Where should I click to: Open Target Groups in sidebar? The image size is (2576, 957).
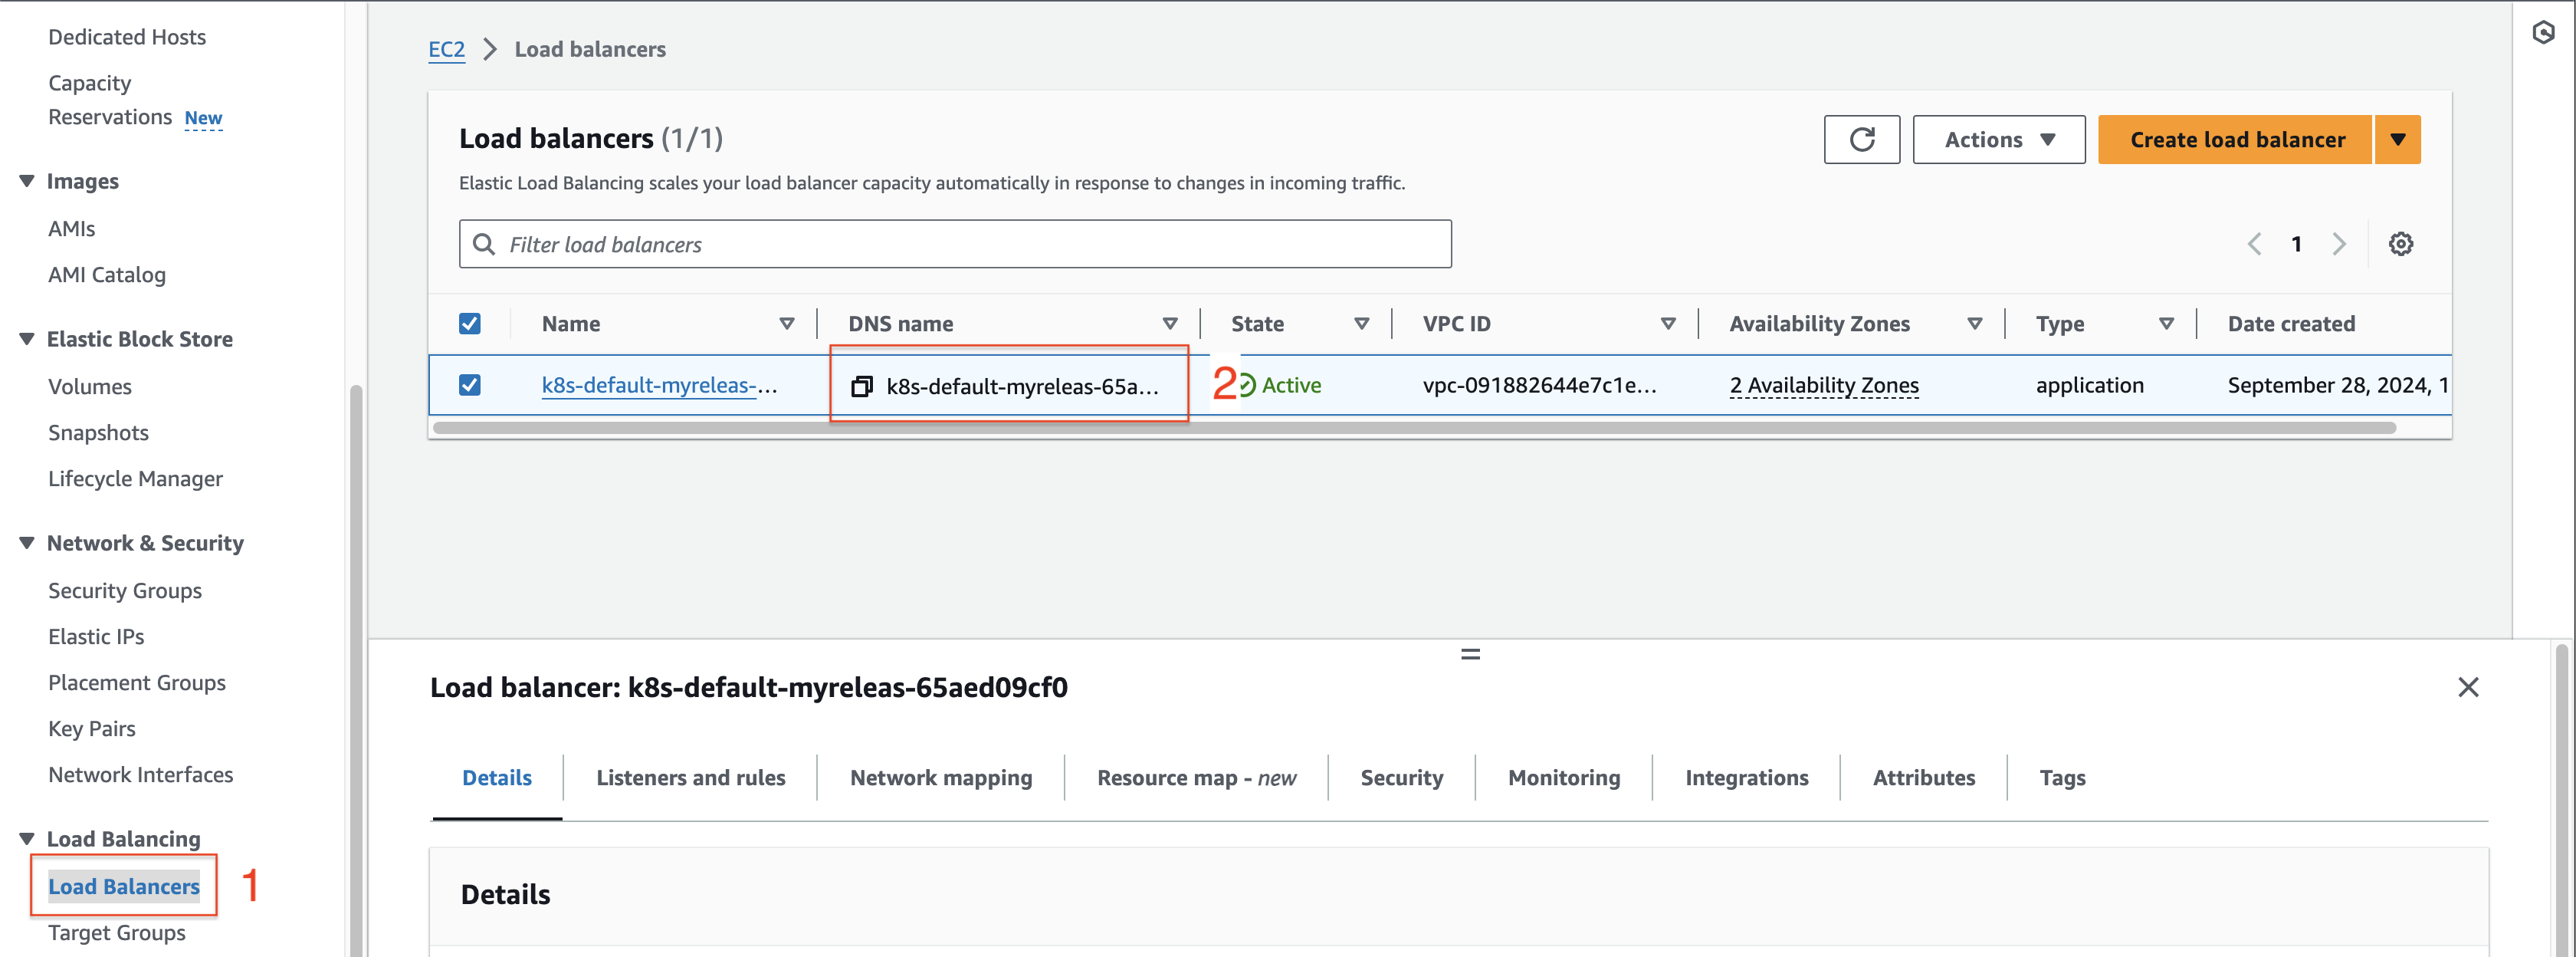[117, 932]
